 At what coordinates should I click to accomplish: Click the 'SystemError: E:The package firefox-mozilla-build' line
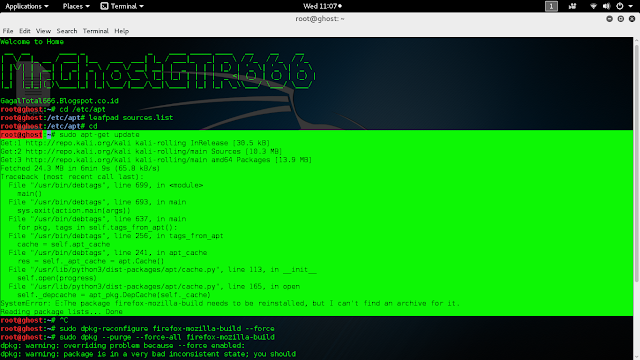(x=230, y=303)
